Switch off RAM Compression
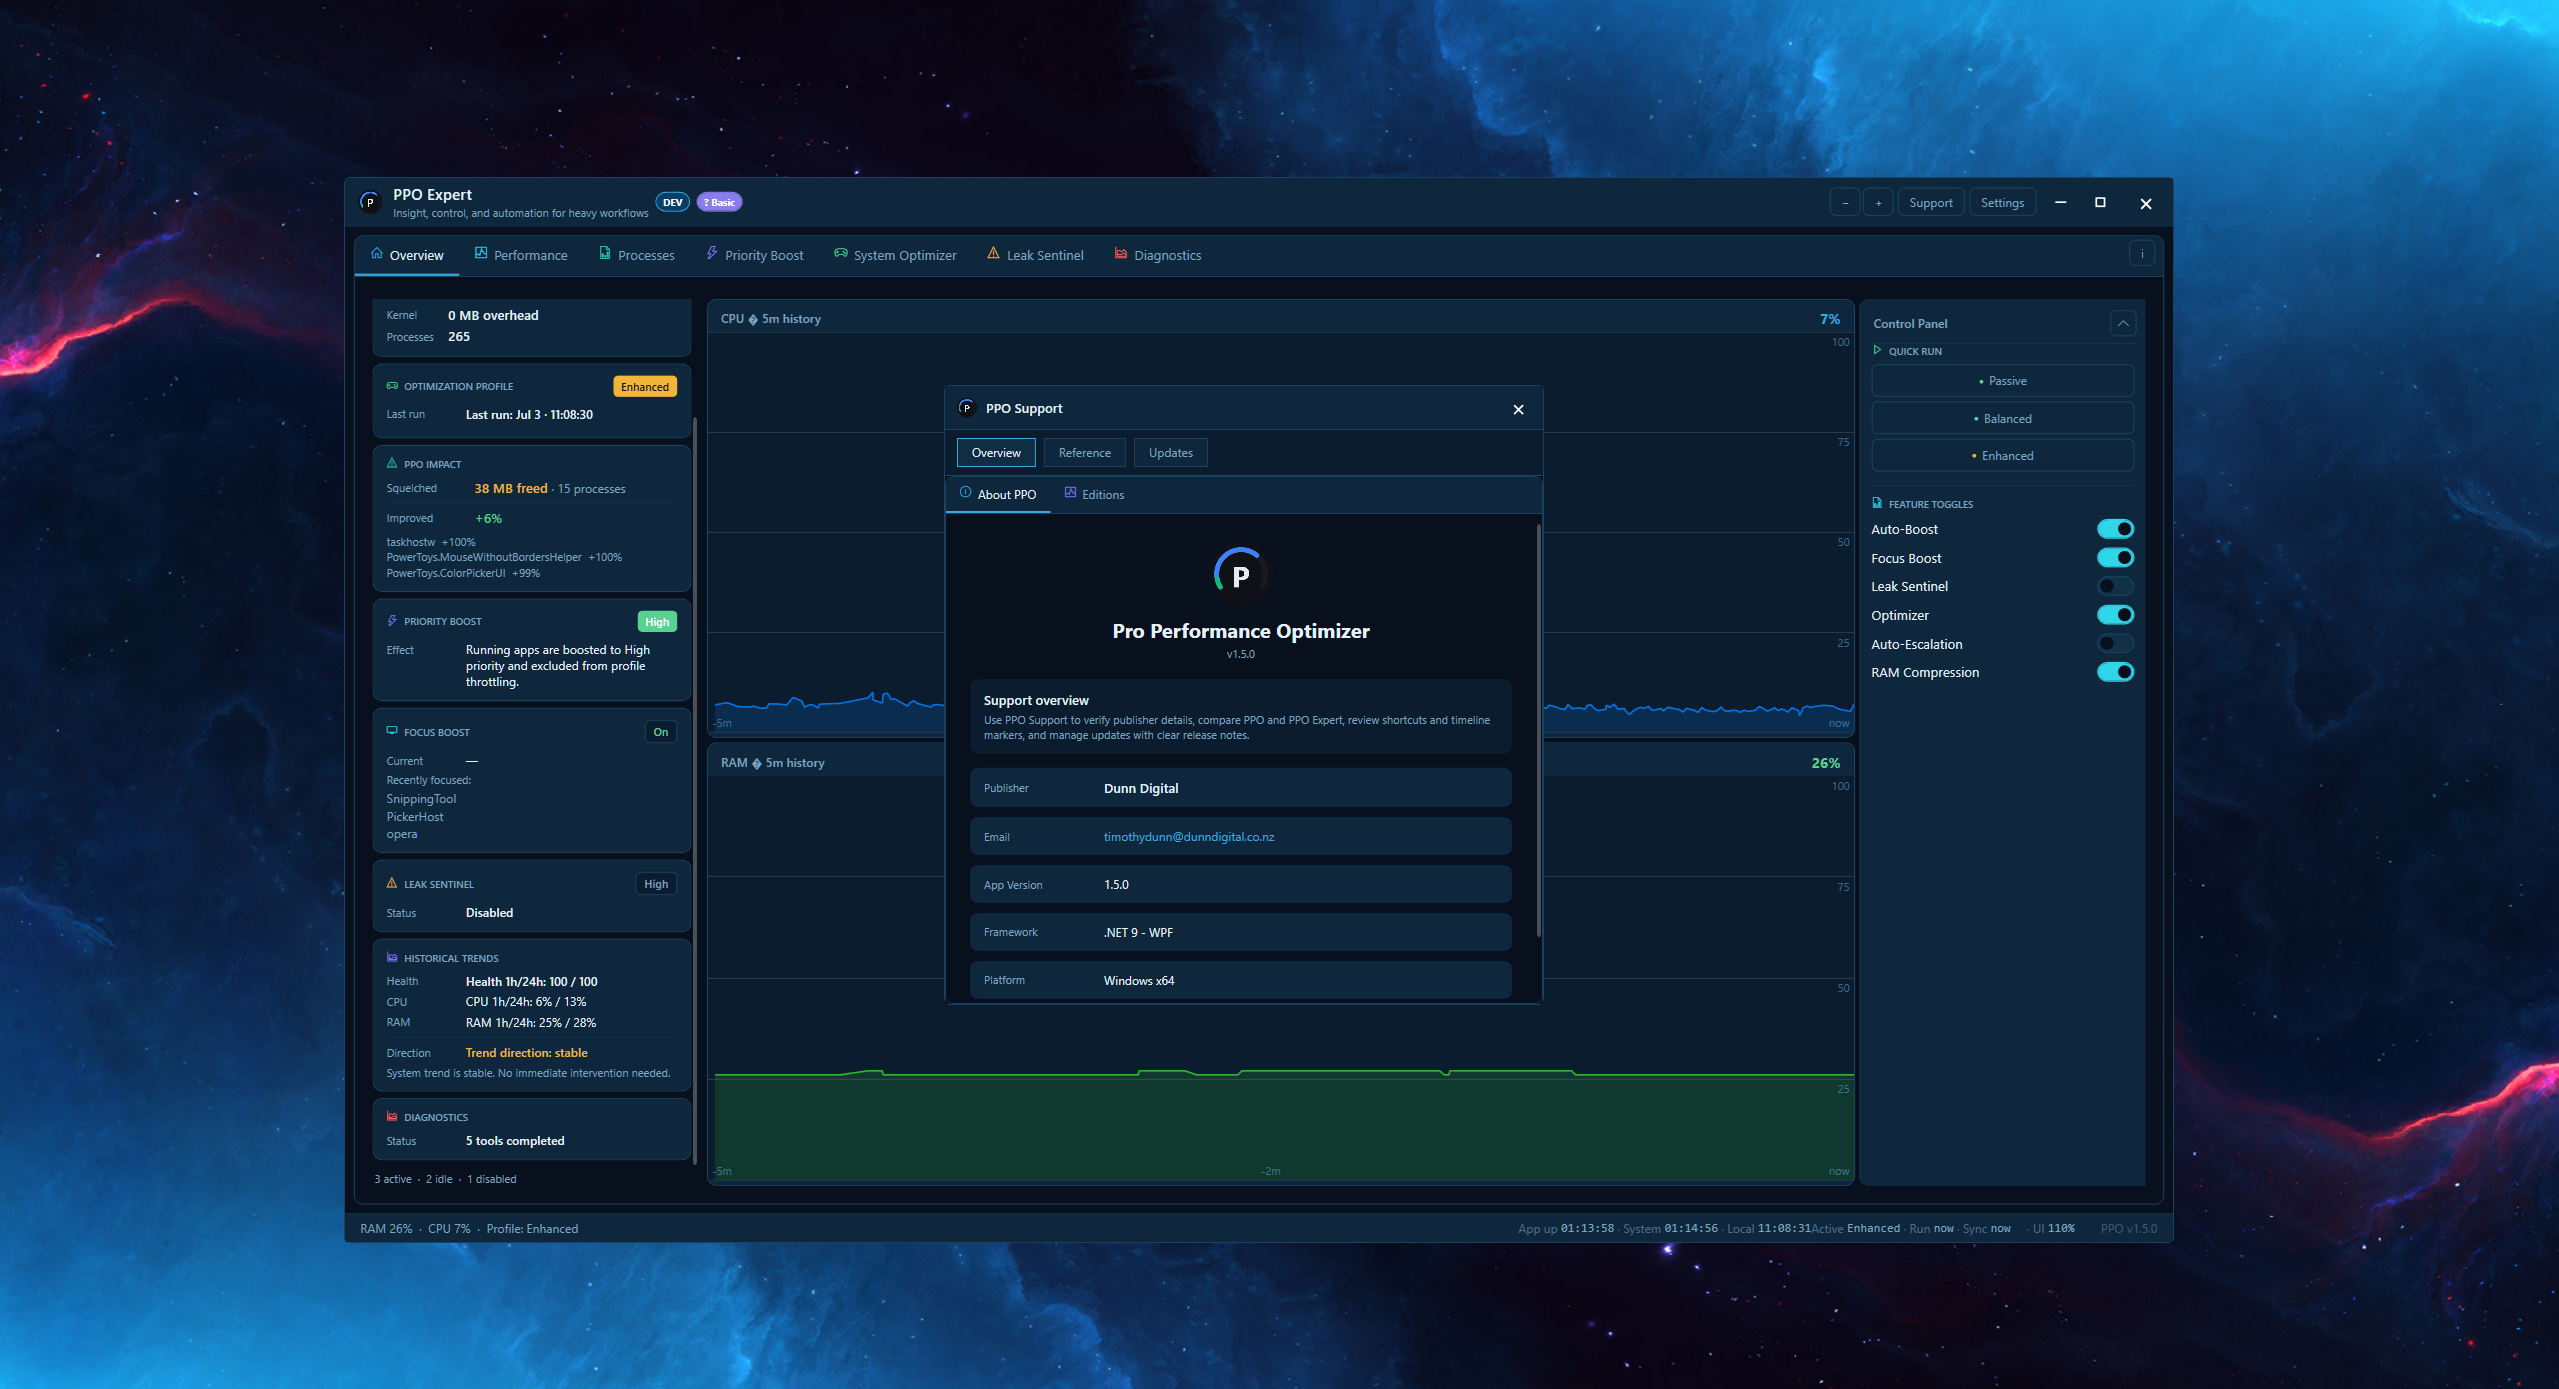This screenshot has height=1389, width=2559. 2115,672
